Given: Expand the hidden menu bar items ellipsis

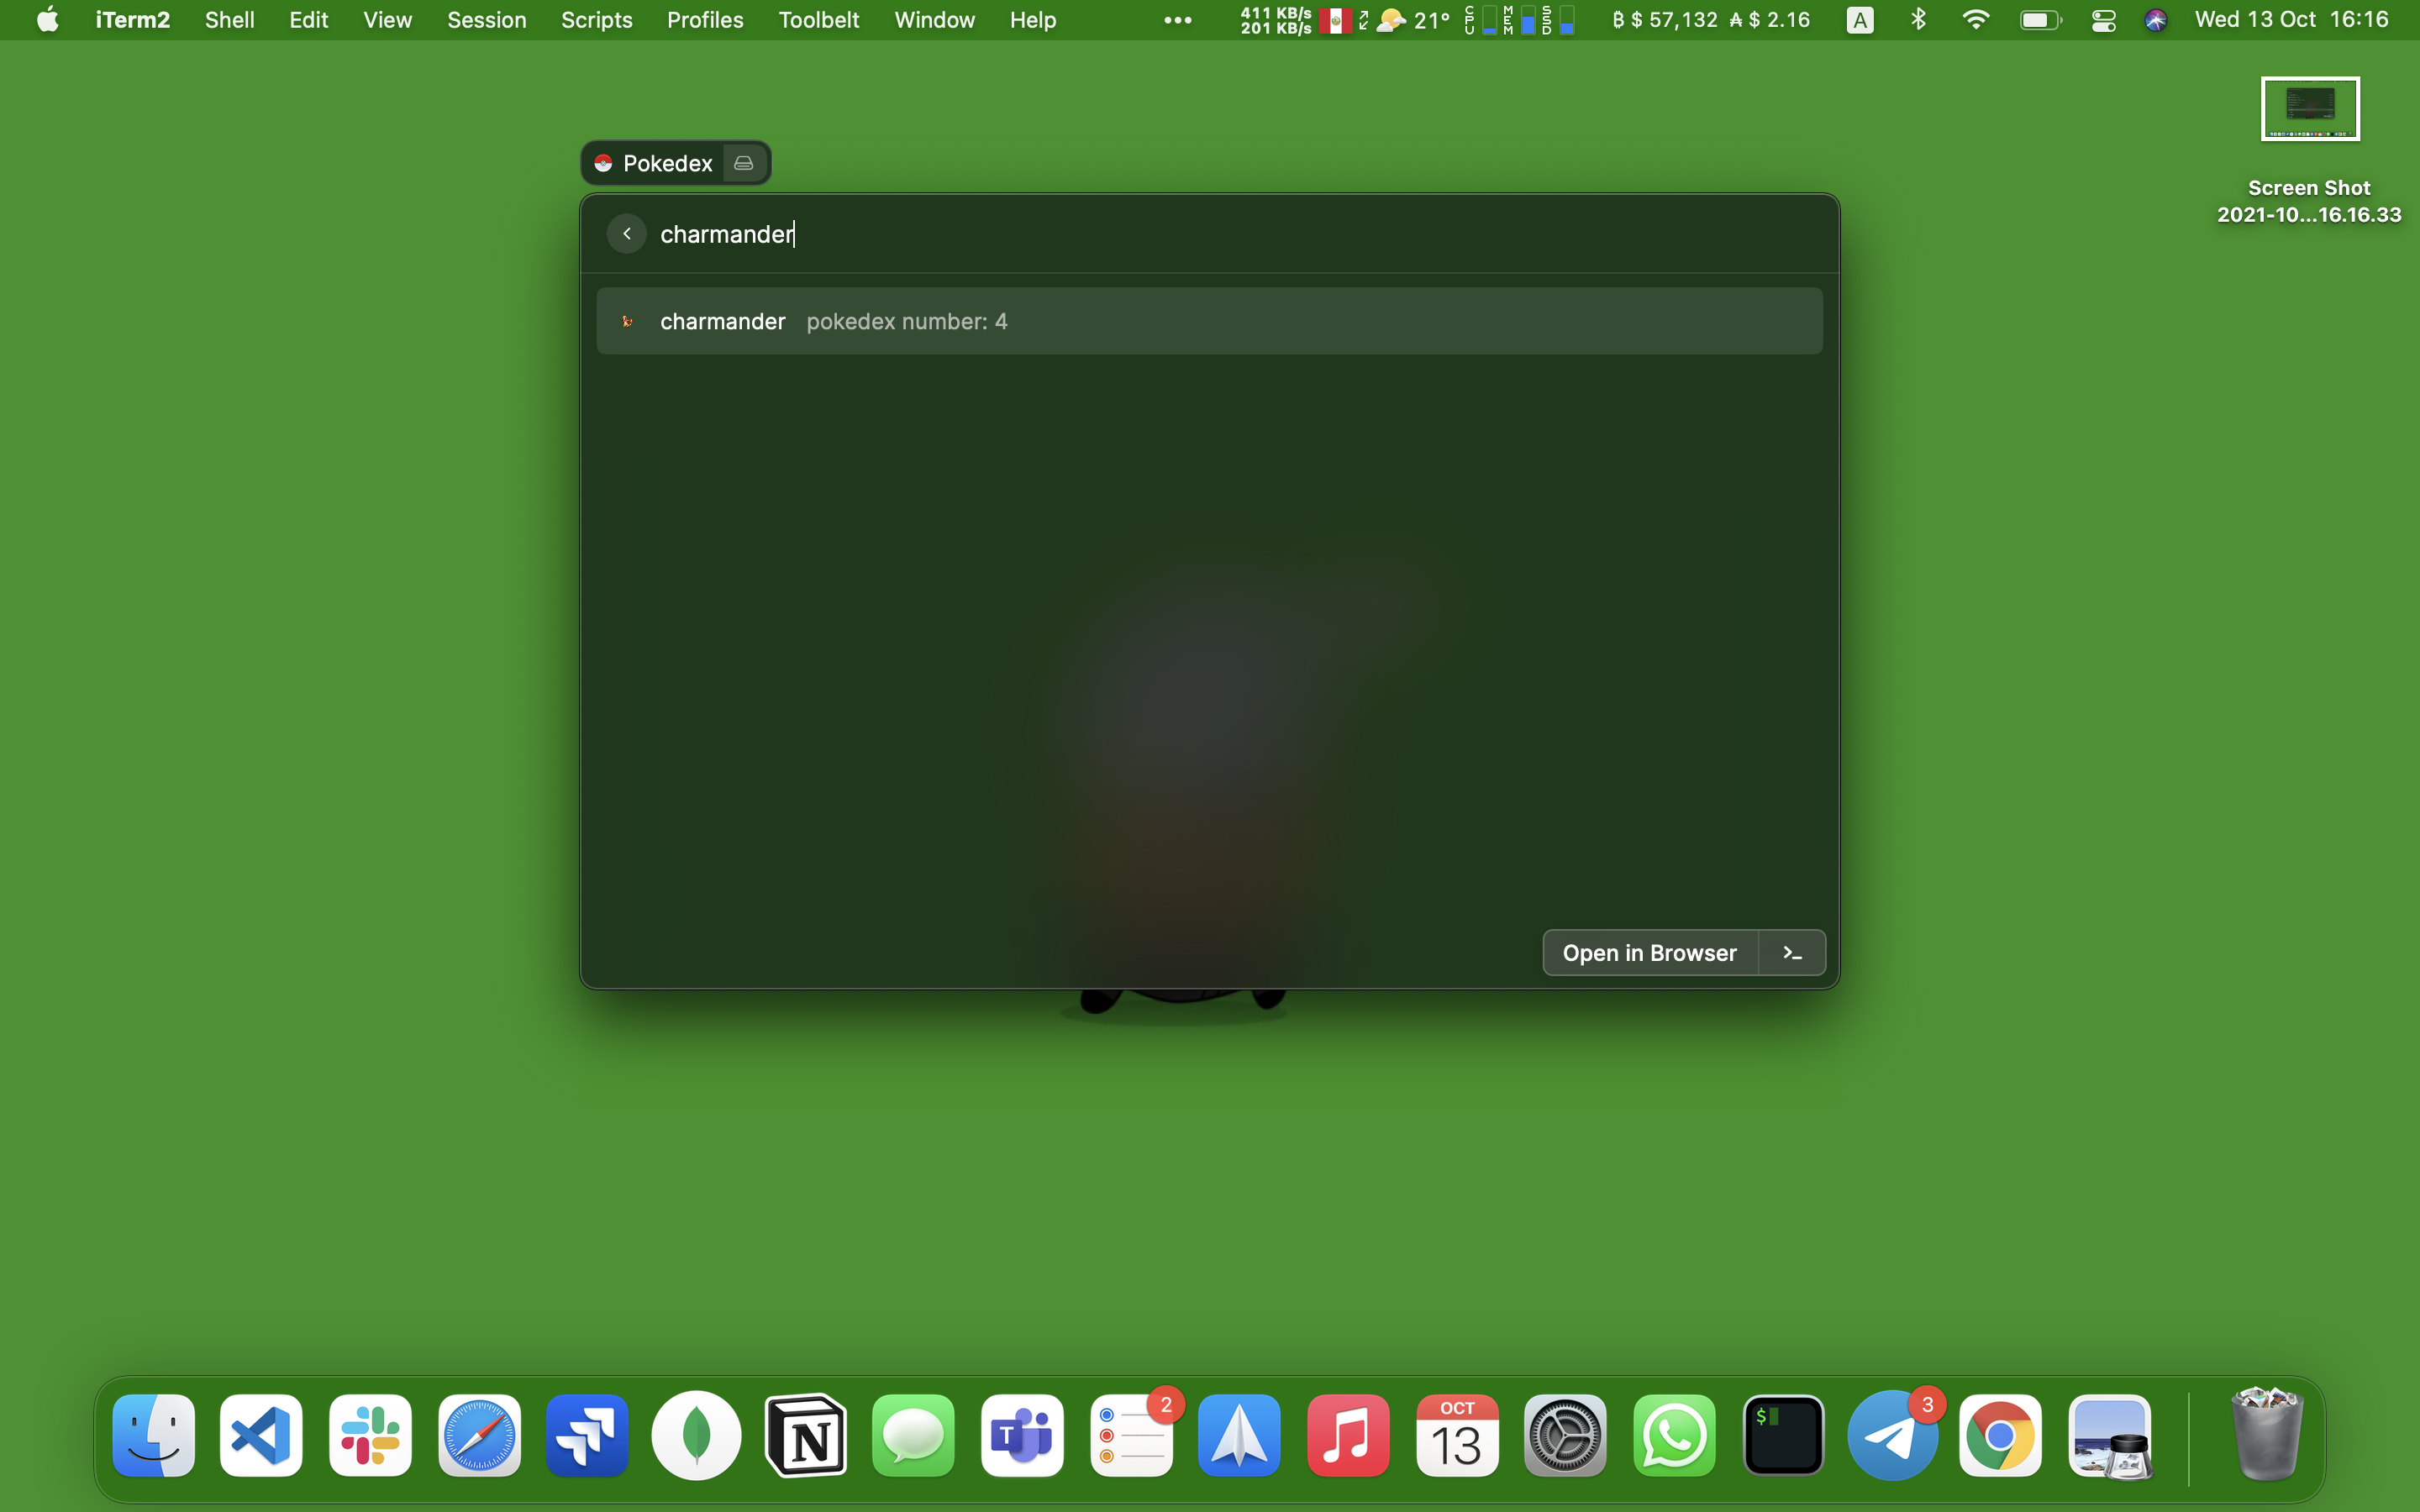Looking at the screenshot, I should (1177, 20).
